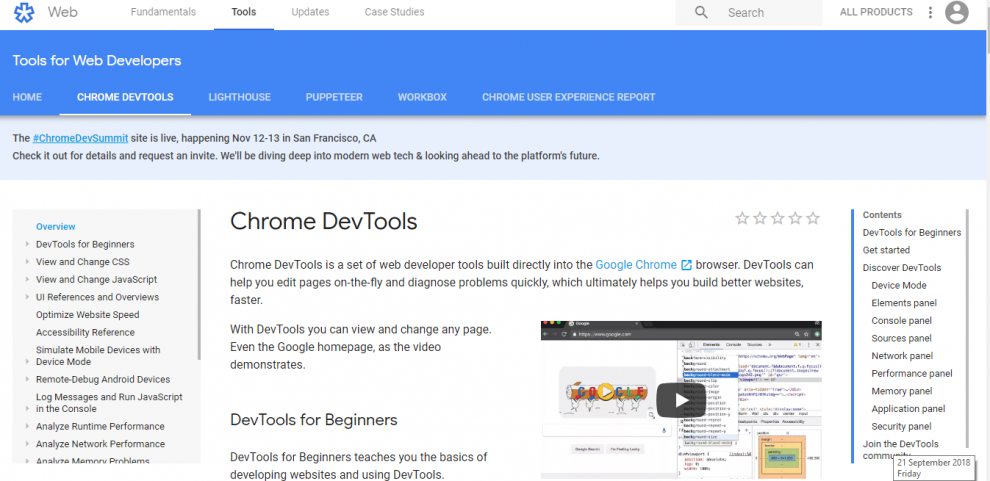Rate the page three stars
Image resolution: width=990 pixels, height=481 pixels.
777,218
